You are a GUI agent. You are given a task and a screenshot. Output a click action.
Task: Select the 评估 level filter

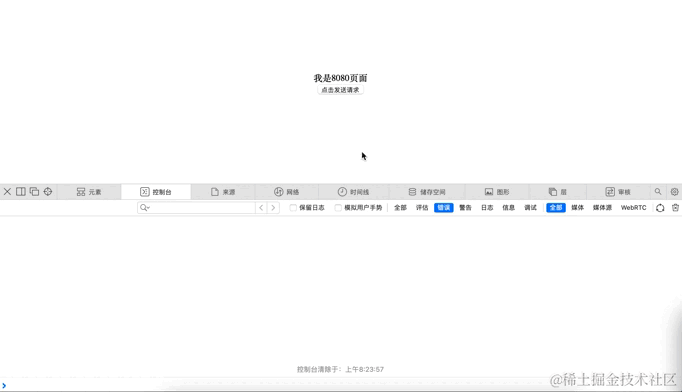422,208
